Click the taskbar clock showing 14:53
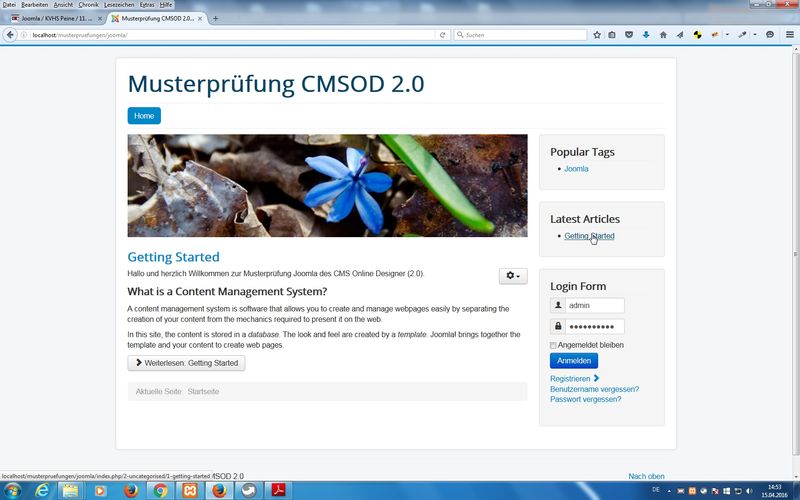 coord(774,491)
